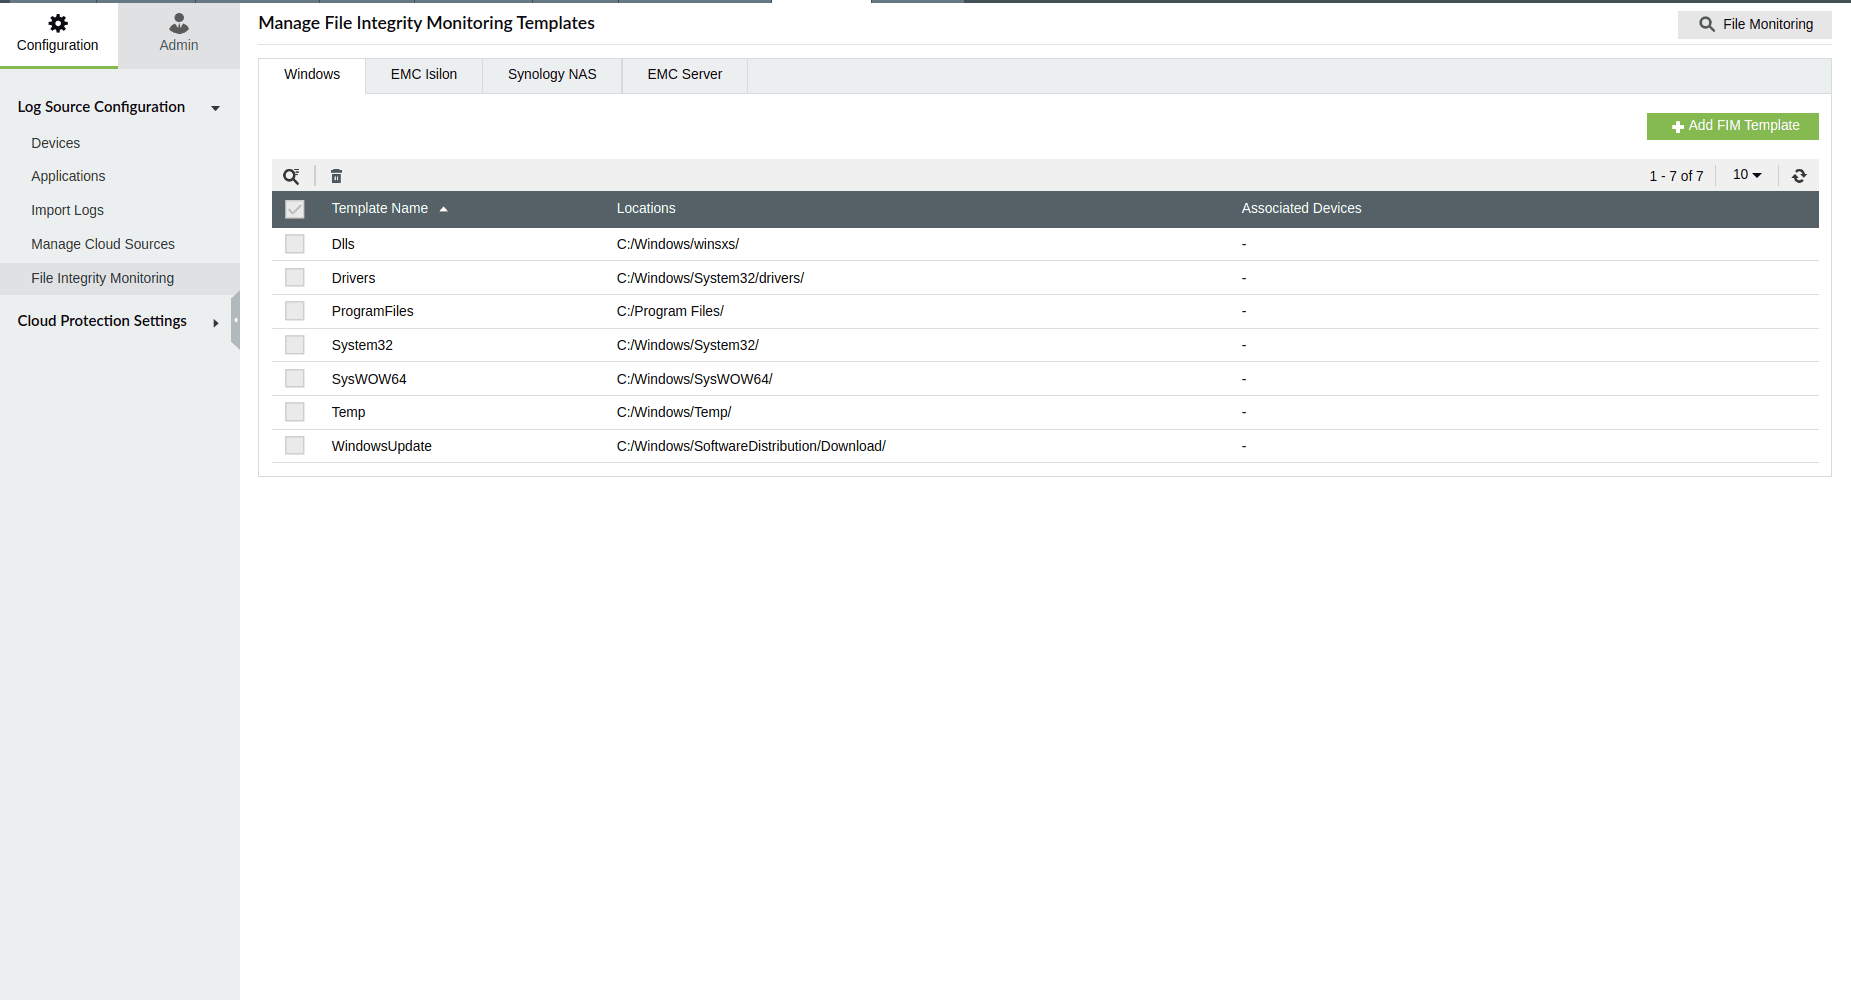Click the plus icon on Add FIM Template

tap(1678, 126)
